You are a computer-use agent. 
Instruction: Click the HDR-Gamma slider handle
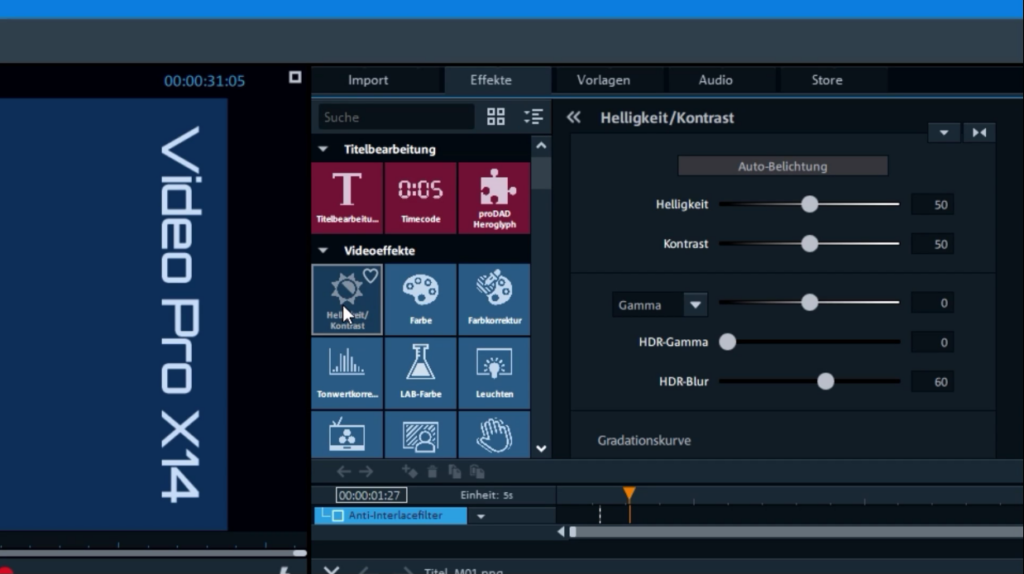click(x=728, y=342)
